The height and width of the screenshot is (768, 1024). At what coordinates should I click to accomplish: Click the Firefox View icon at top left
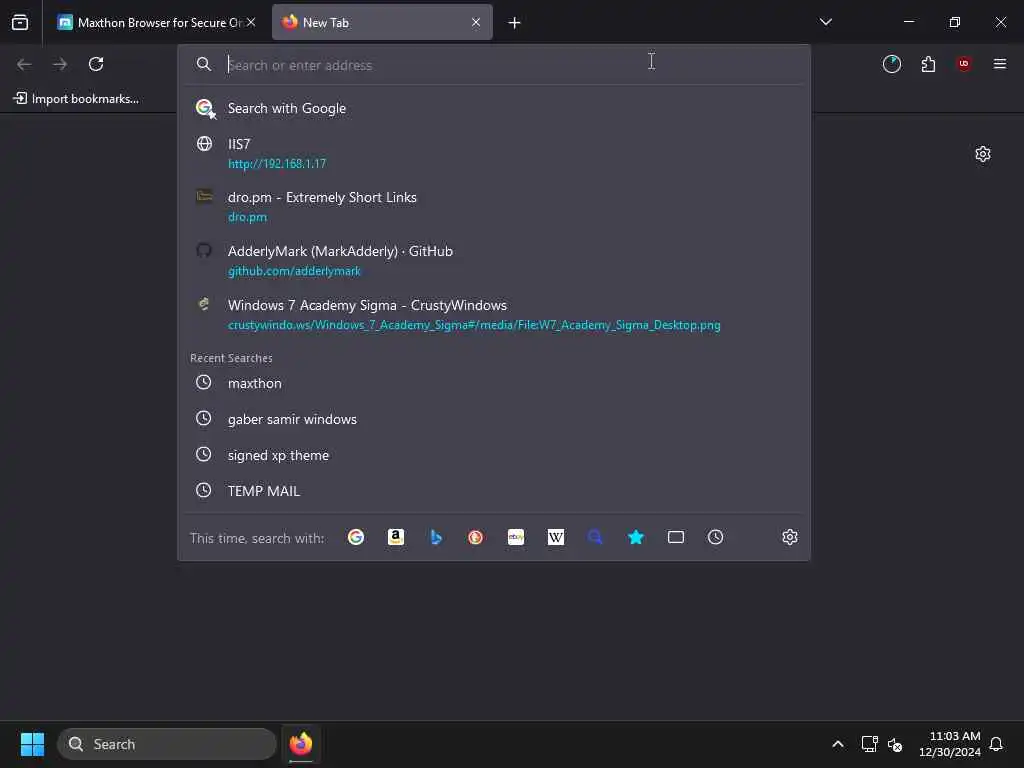20,22
